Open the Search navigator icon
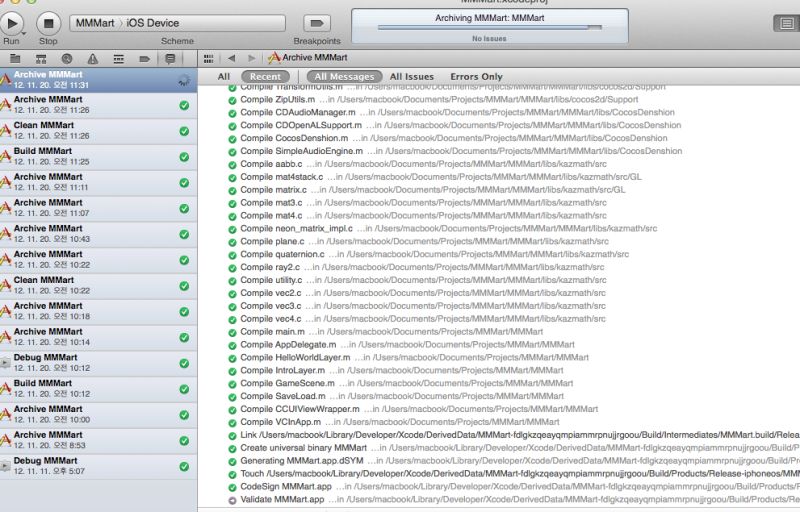800x512 pixels. 67,59
